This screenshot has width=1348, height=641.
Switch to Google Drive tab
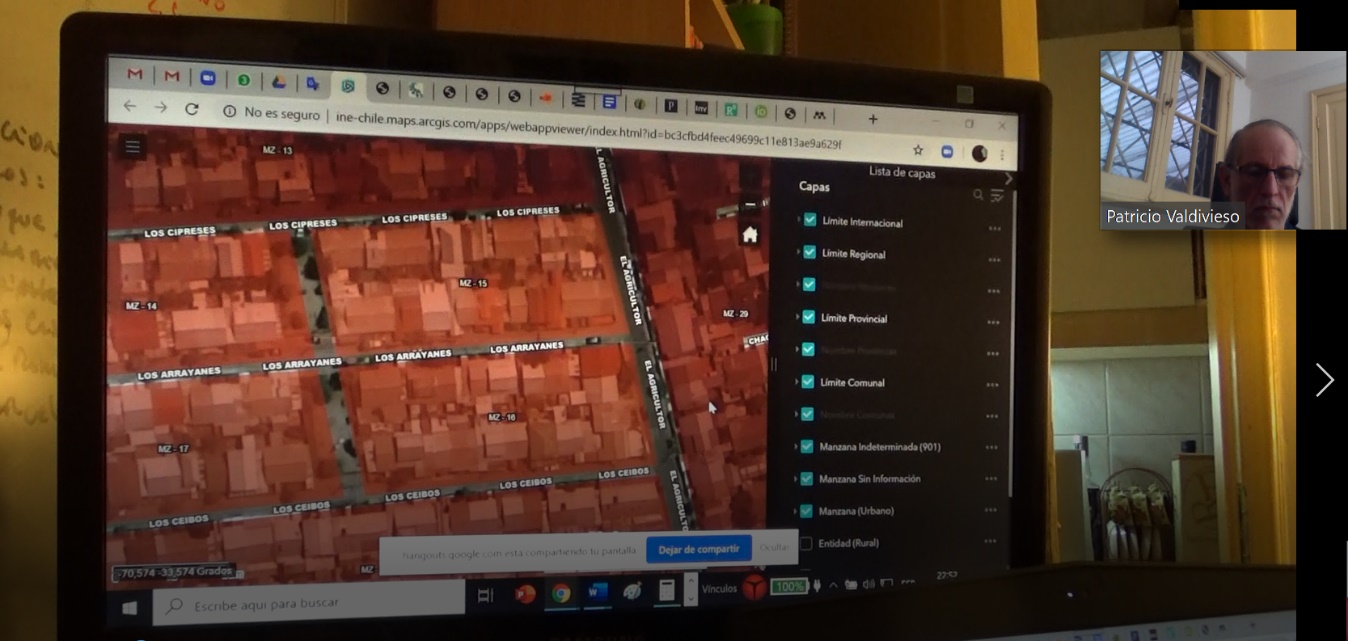click(x=278, y=82)
